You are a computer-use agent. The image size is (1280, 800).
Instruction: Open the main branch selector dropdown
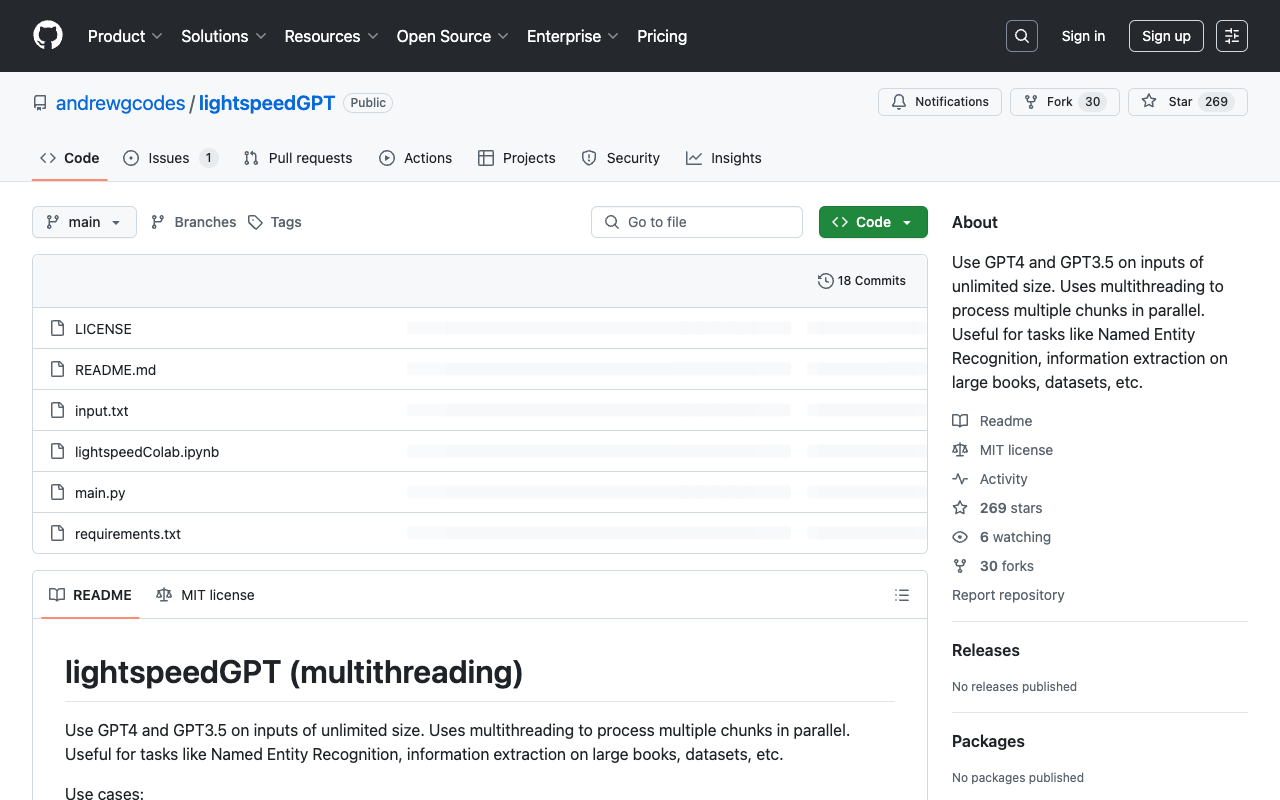(x=84, y=222)
